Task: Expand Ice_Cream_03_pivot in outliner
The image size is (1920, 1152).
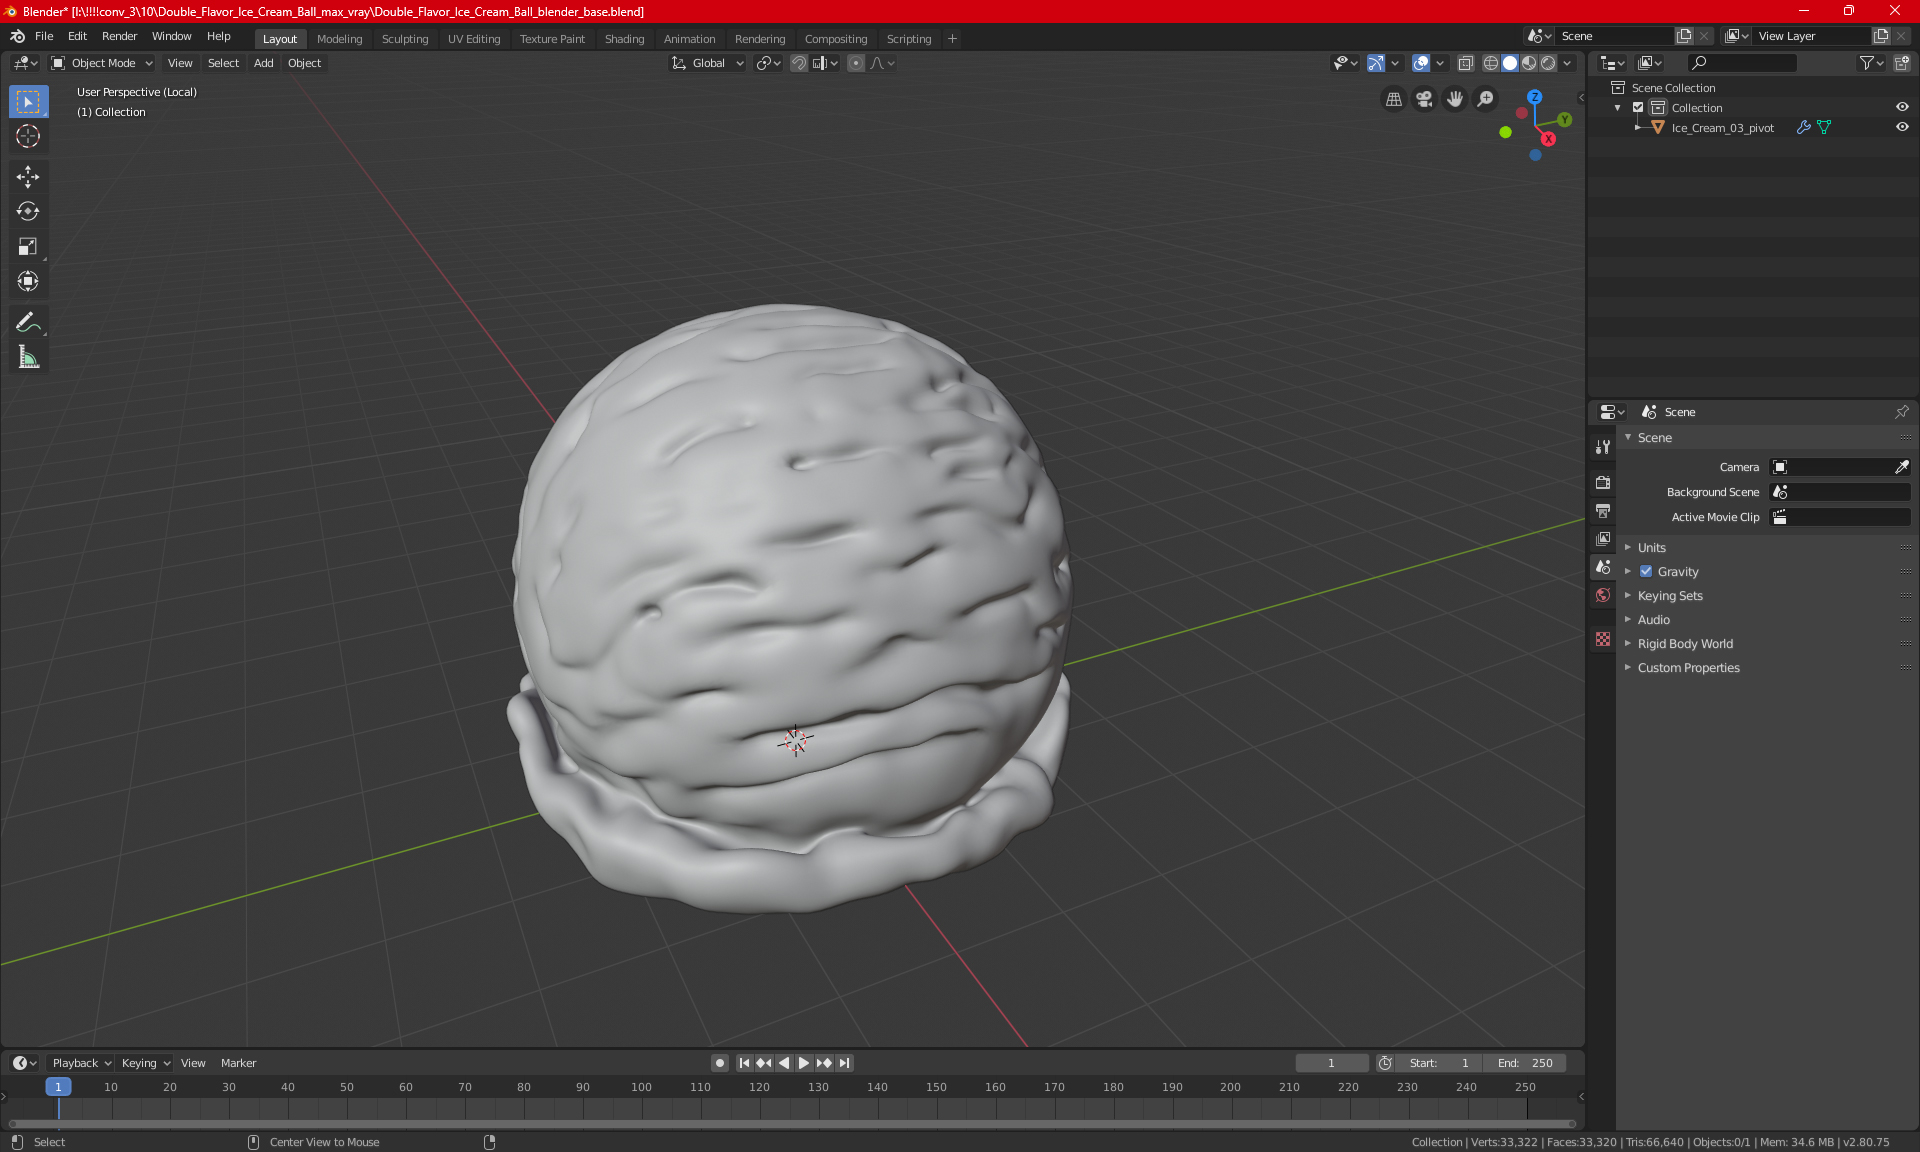Action: point(1637,128)
